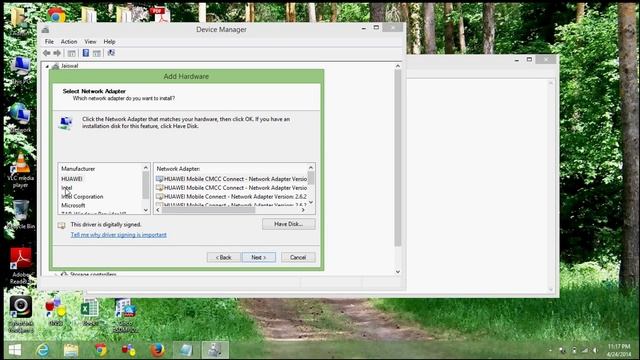Click the Network Adapter horizontal scroll right arrow
The height and width of the screenshot is (360, 640).
[x=303, y=210]
